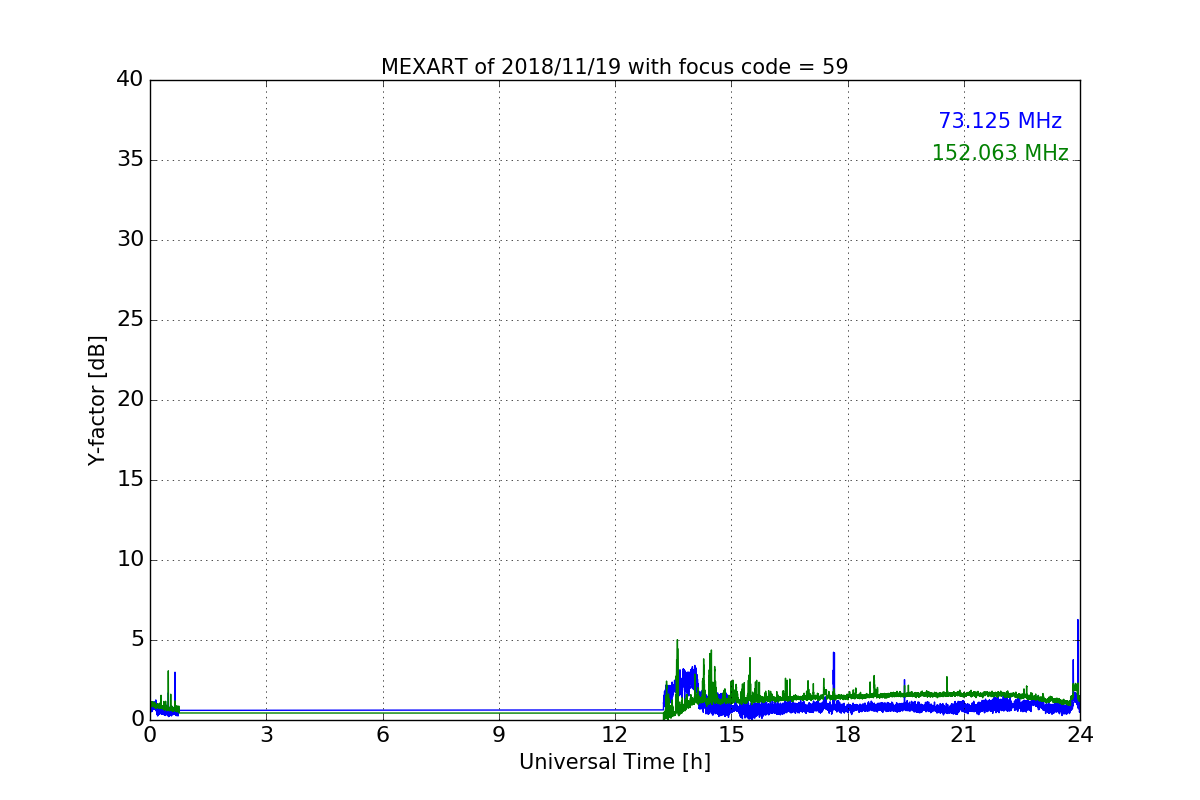Click the plot title mentioning MEXART 2018/11/19

click(614, 67)
